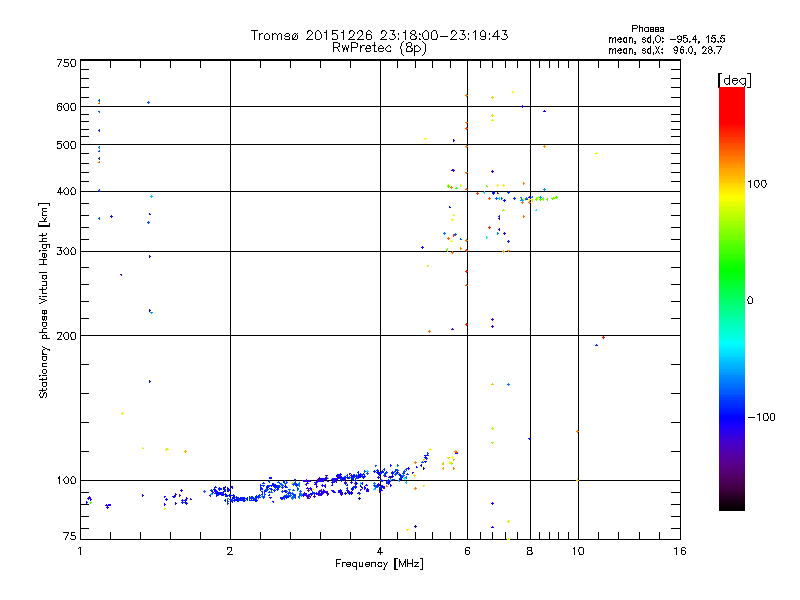Screen dimensions: 800x600
Task: Click the x-axis label '4'
Action: [x=380, y=551]
